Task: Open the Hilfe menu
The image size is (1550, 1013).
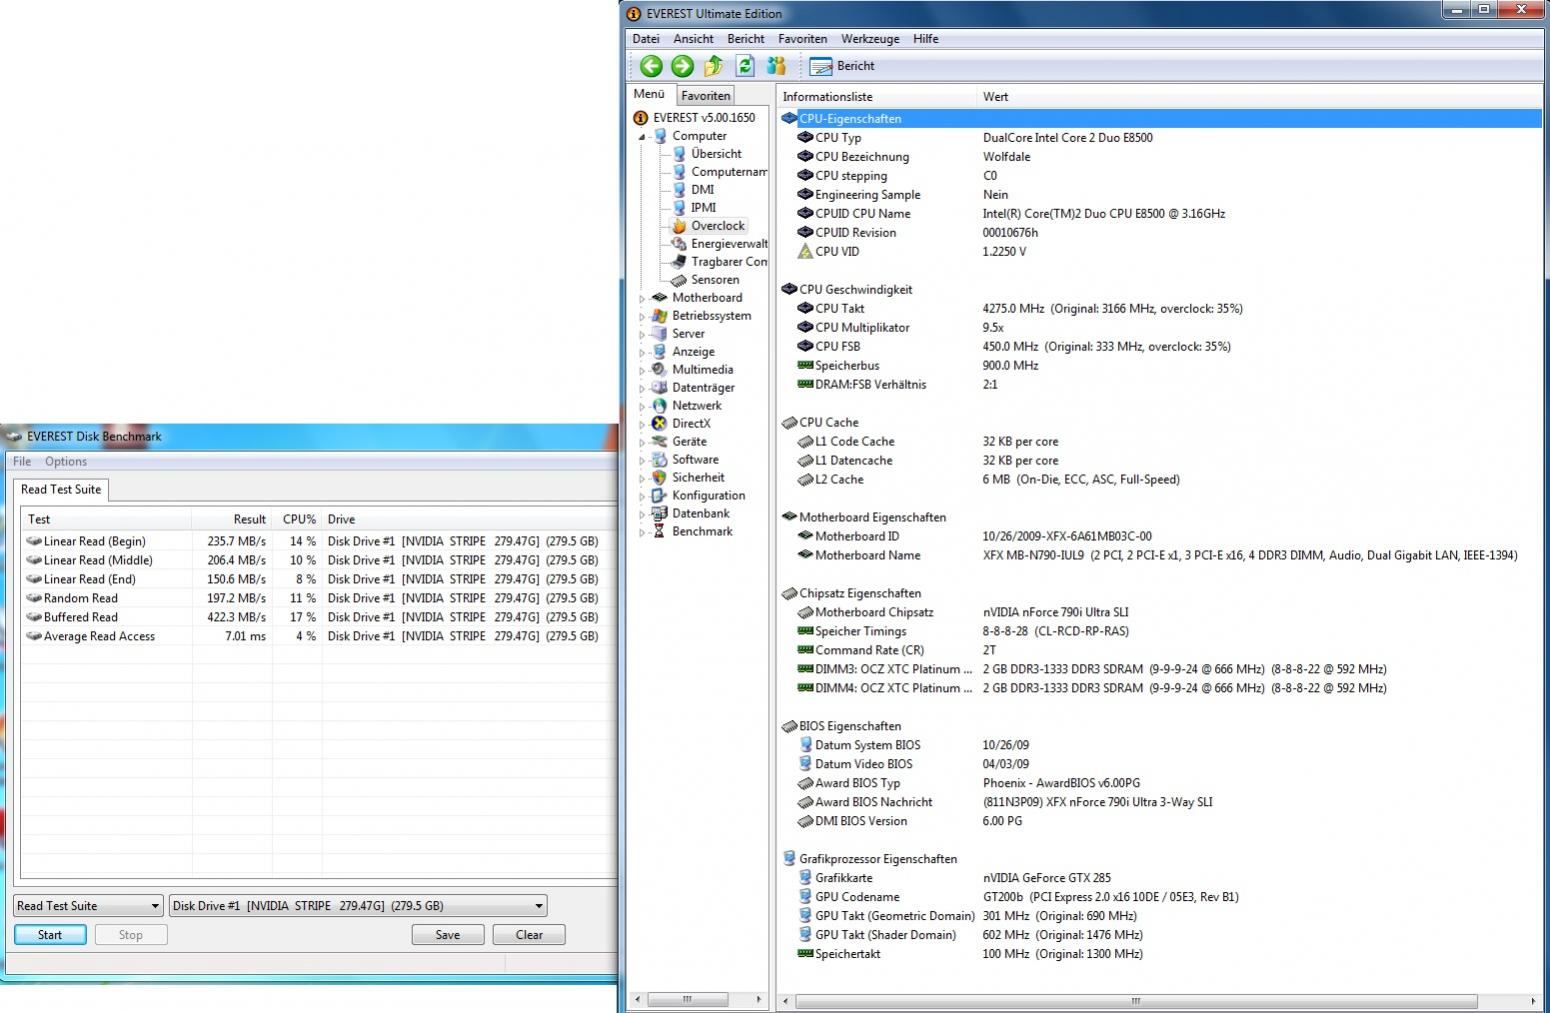Action: pyautogui.click(x=926, y=39)
